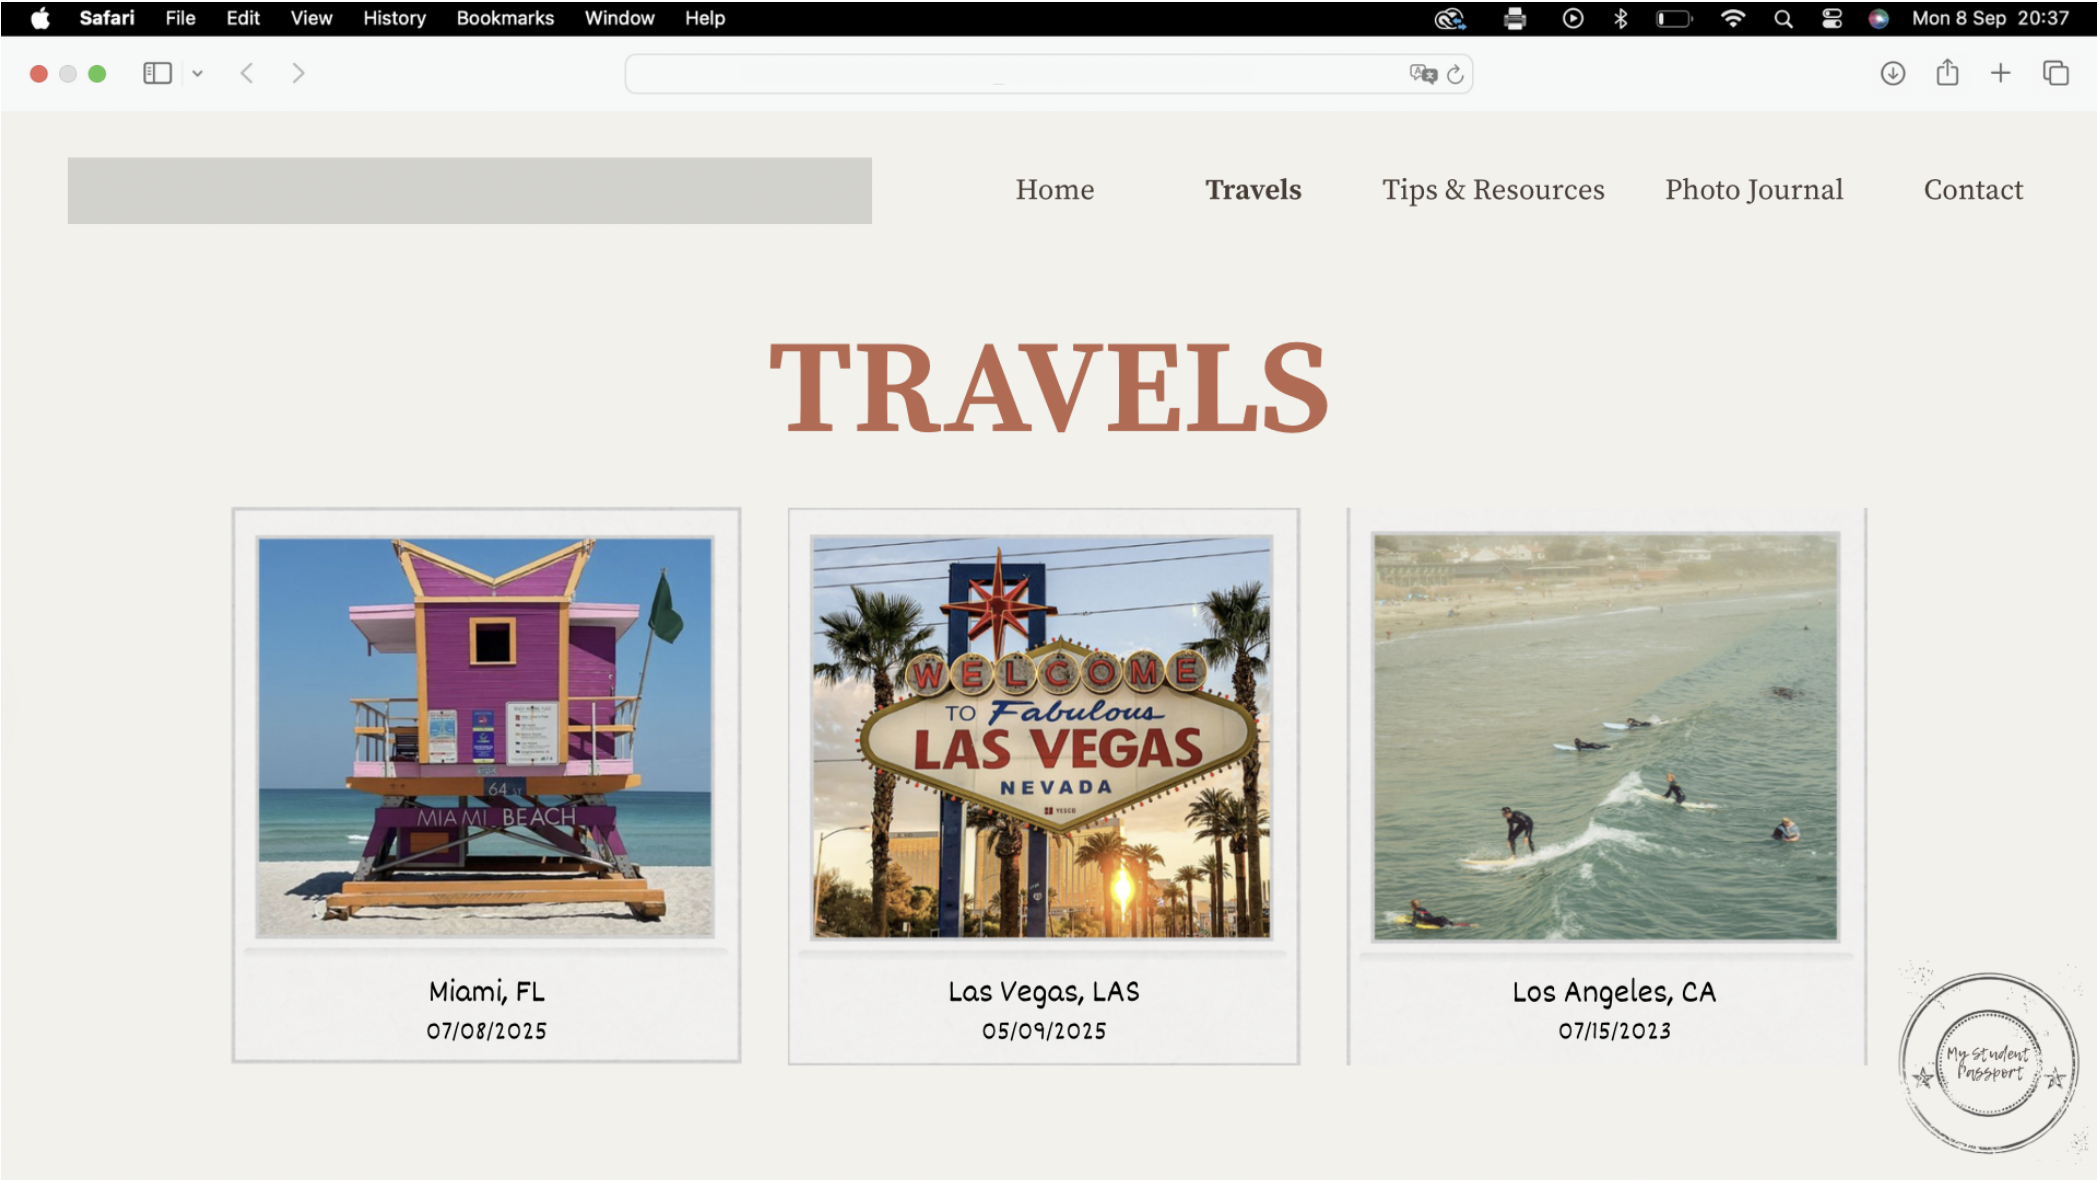Image resolution: width=2098 pixels, height=1182 pixels.
Task: Toggle the Safari sidebar
Action: pyautogui.click(x=157, y=73)
